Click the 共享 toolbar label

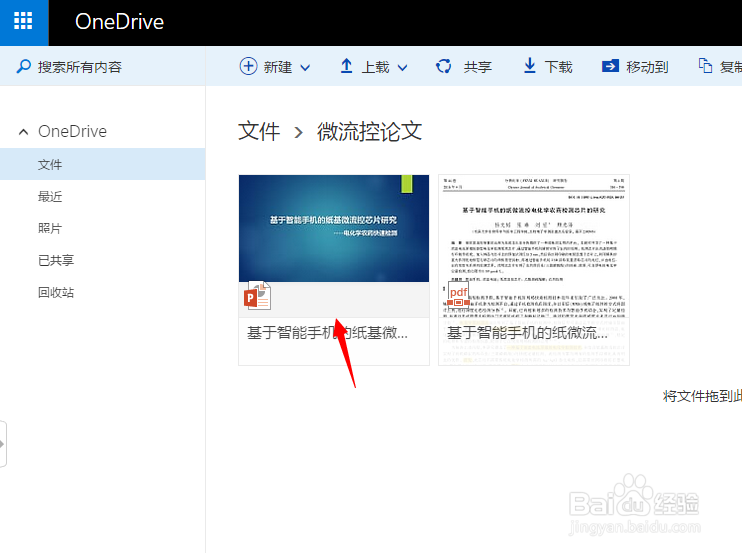tap(477, 67)
